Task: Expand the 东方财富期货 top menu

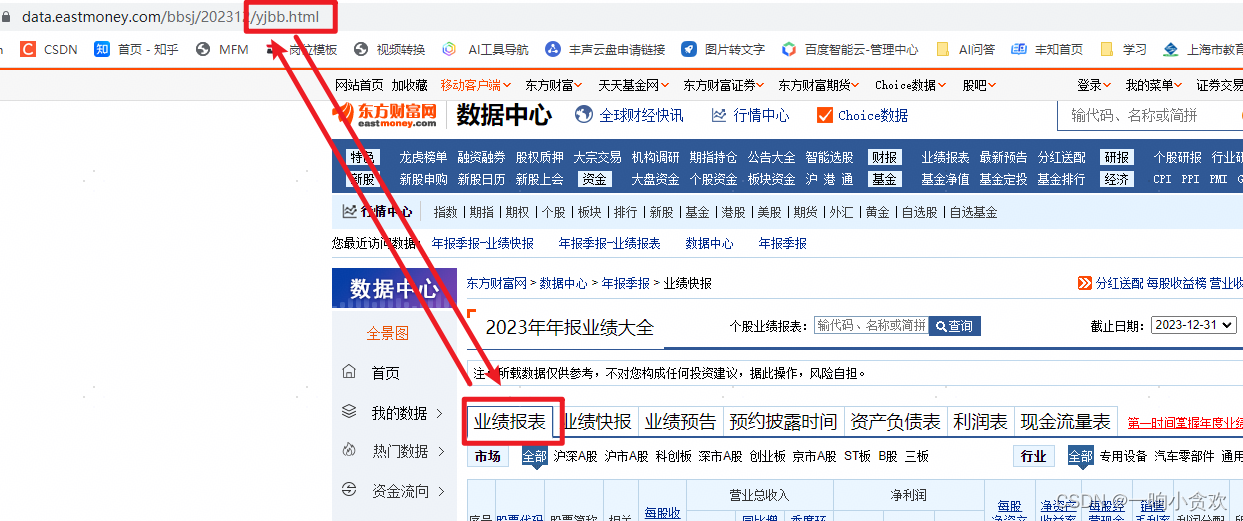Action: pyautogui.click(x=819, y=85)
